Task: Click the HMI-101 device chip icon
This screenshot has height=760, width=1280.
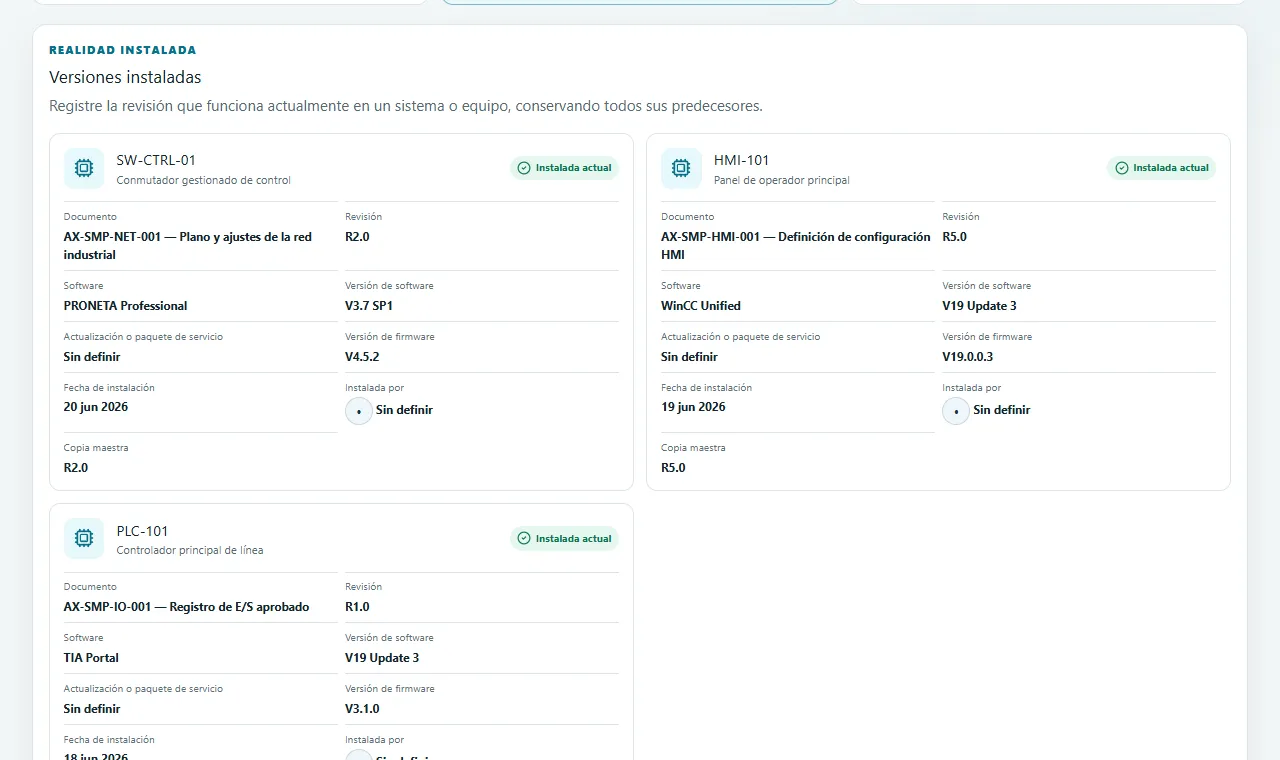Action: 681,168
